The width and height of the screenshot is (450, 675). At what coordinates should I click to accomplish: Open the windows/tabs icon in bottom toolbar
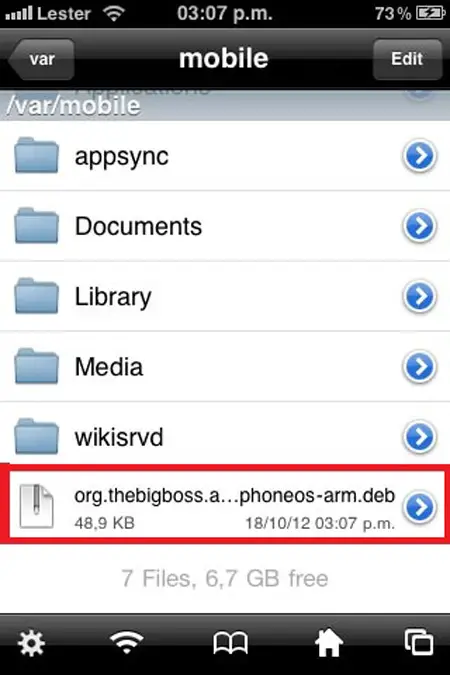(419, 642)
